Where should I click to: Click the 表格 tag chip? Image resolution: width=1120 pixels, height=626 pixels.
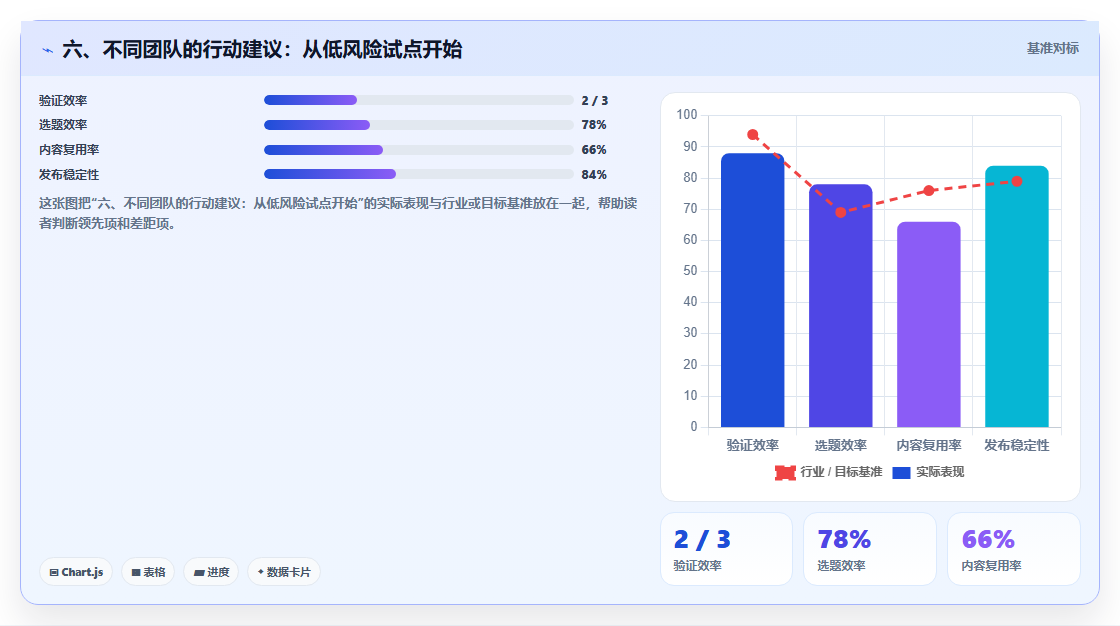click(148, 572)
